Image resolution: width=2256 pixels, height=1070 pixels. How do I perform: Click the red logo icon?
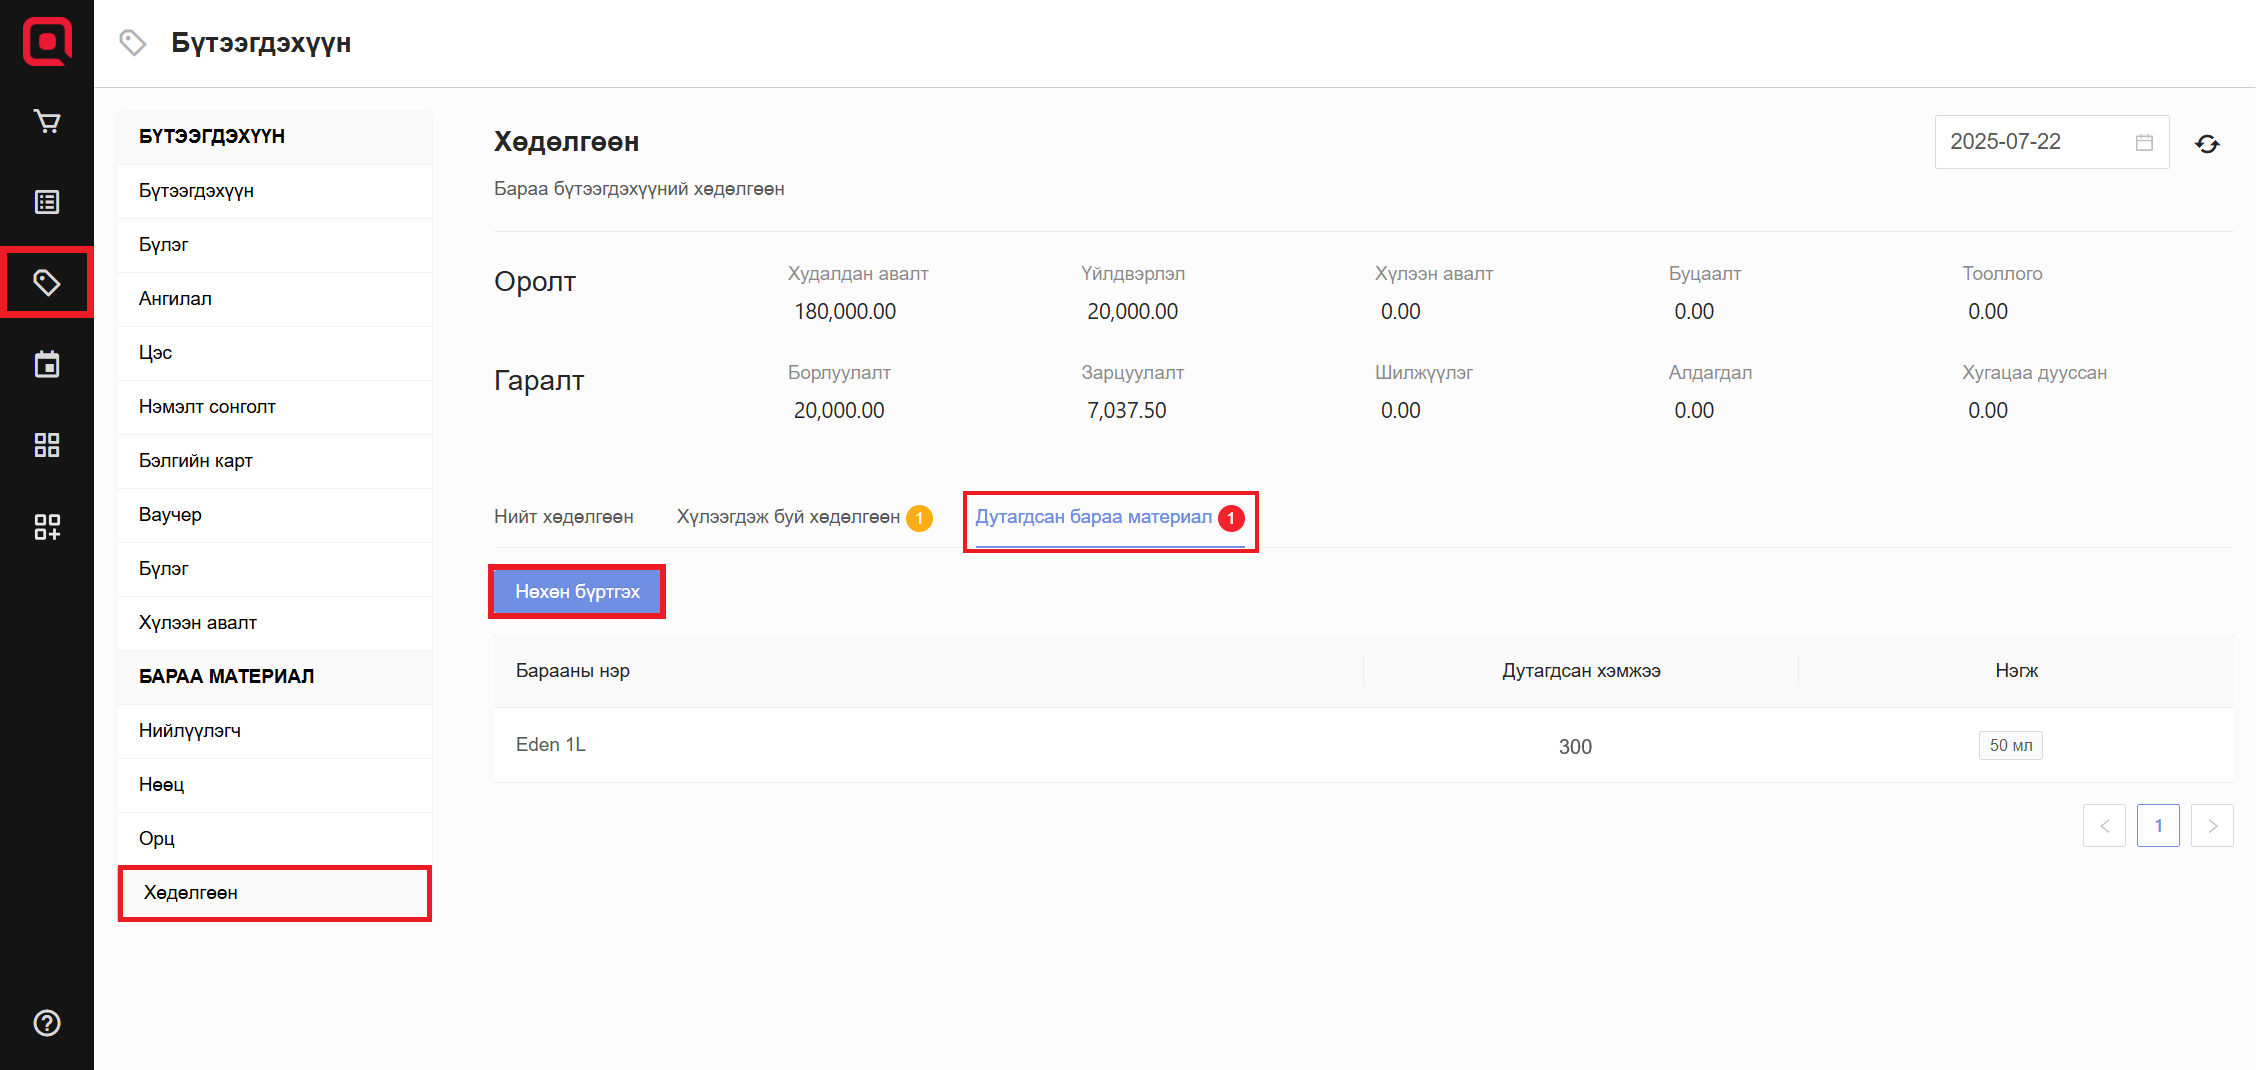[x=47, y=42]
